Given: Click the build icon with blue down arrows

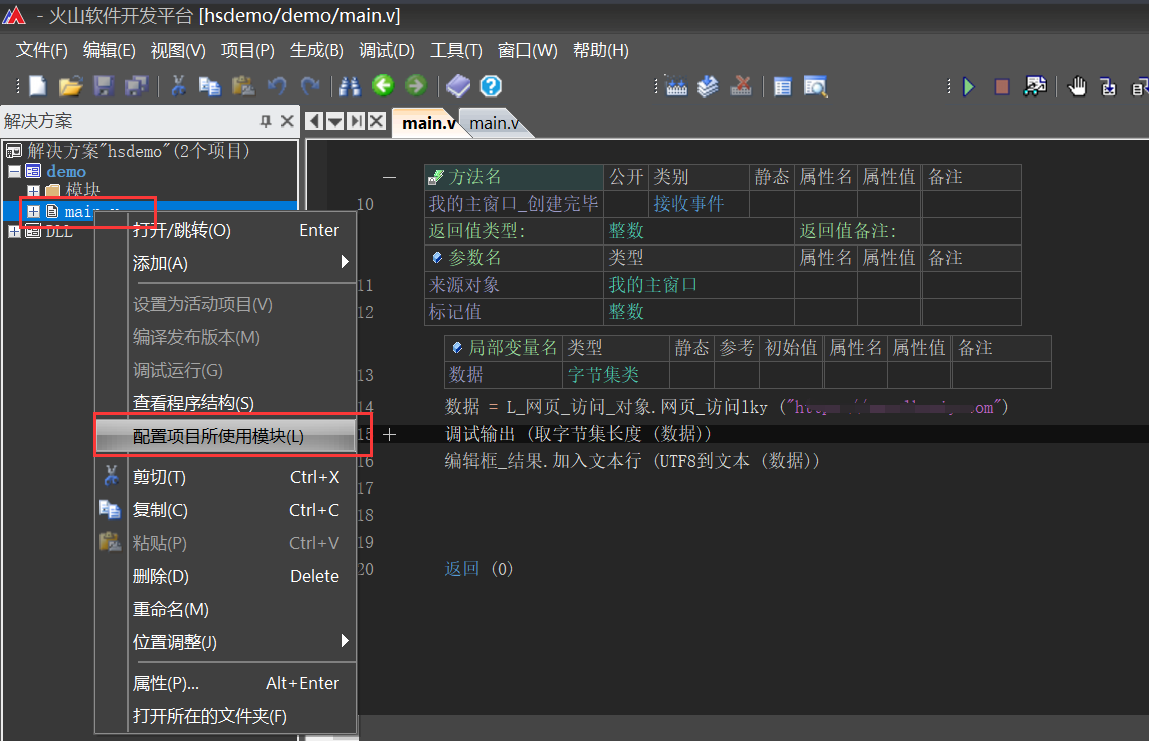Looking at the screenshot, I should point(676,86).
